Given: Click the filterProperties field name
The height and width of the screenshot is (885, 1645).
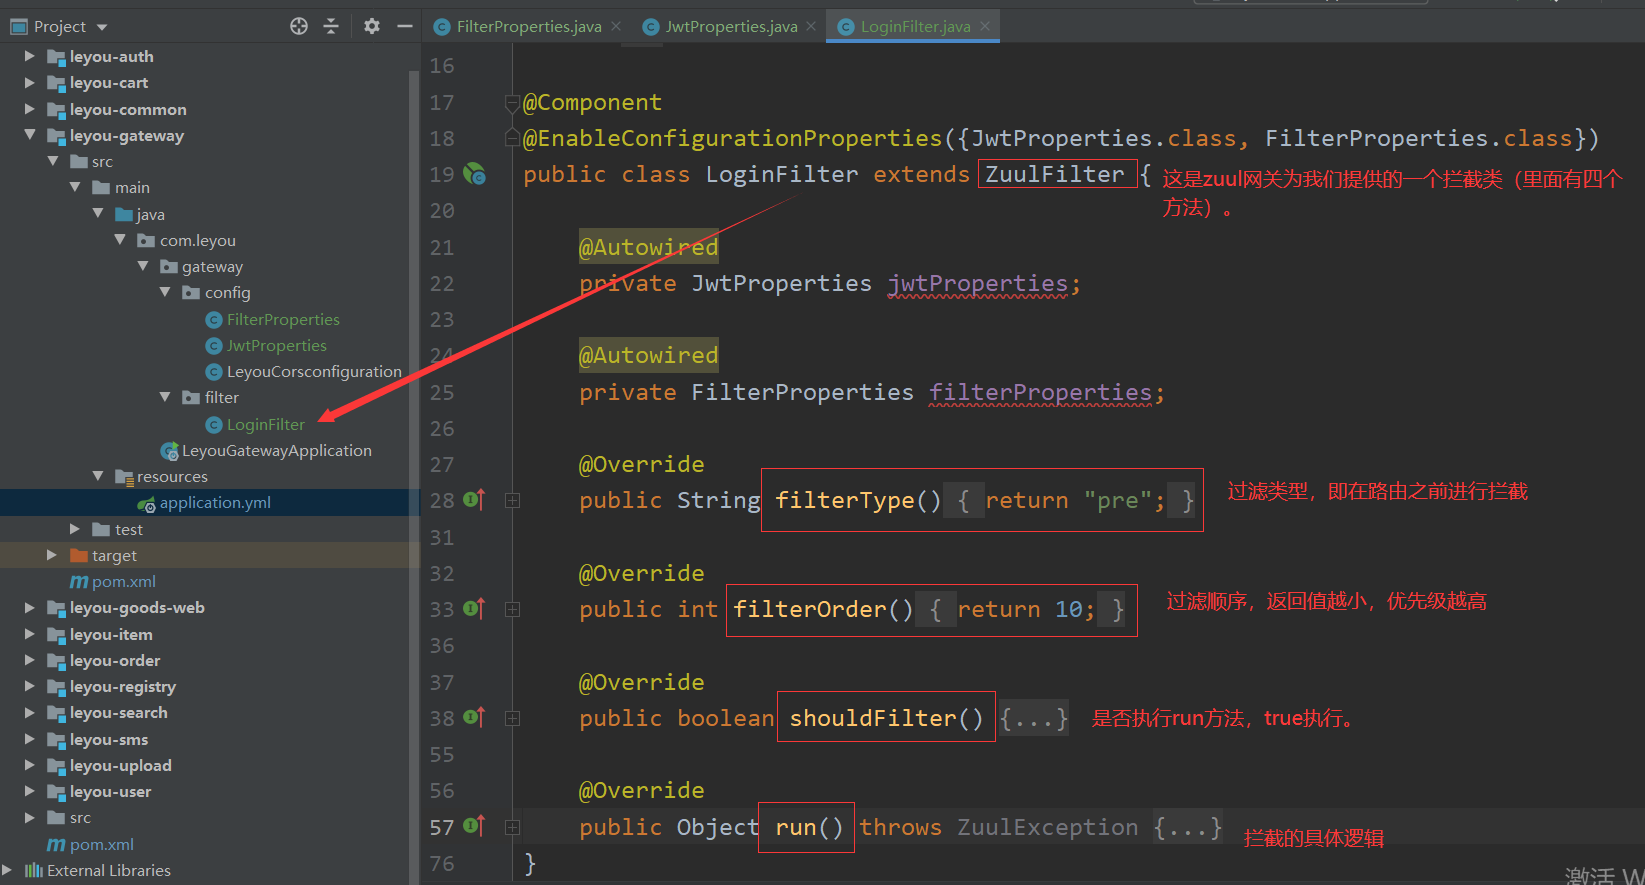Looking at the screenshot, I should click(x=1041, y=393).
